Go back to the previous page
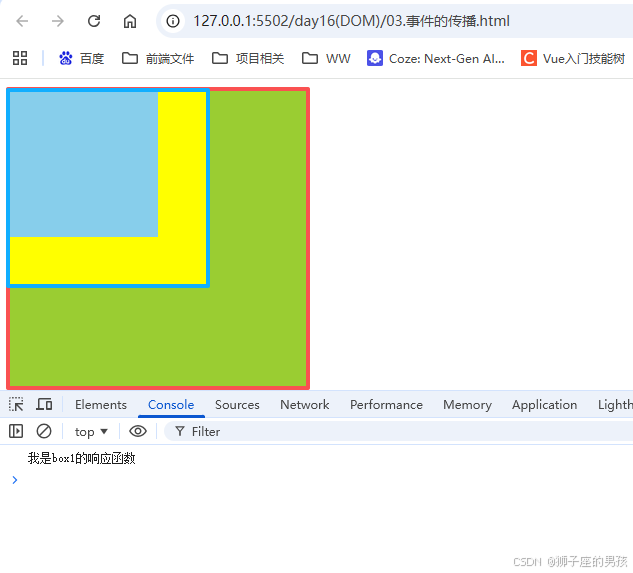 point(22,21)
